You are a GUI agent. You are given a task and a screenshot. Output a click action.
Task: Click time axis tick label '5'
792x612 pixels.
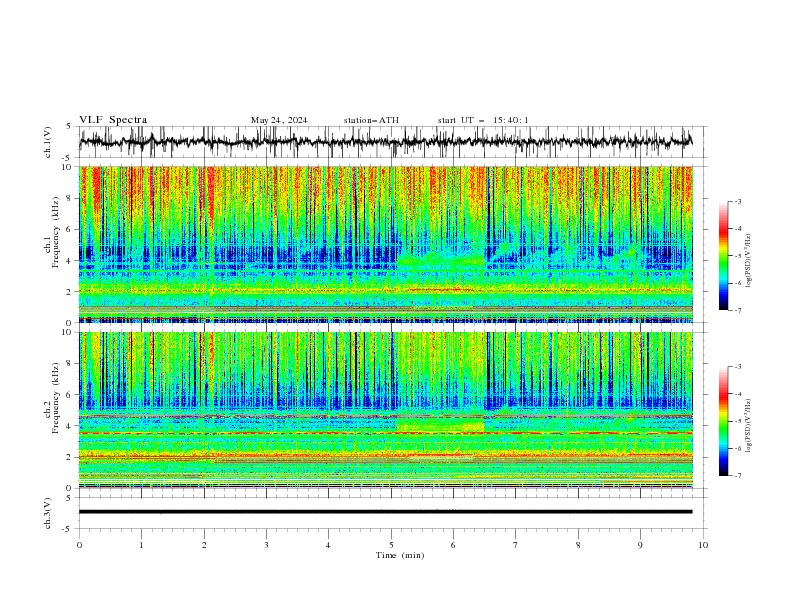click(391, 545)
